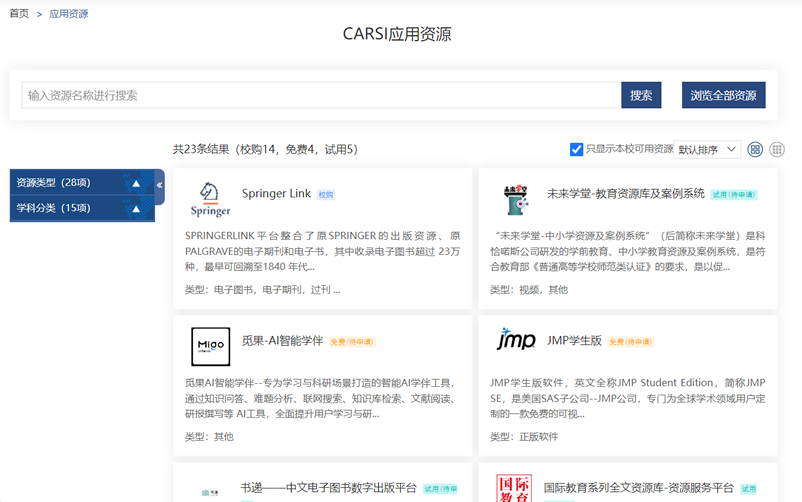Viewport: 802px width, 502px height.
Task: Switch to compact small grid view
Action: click(777, 150)
